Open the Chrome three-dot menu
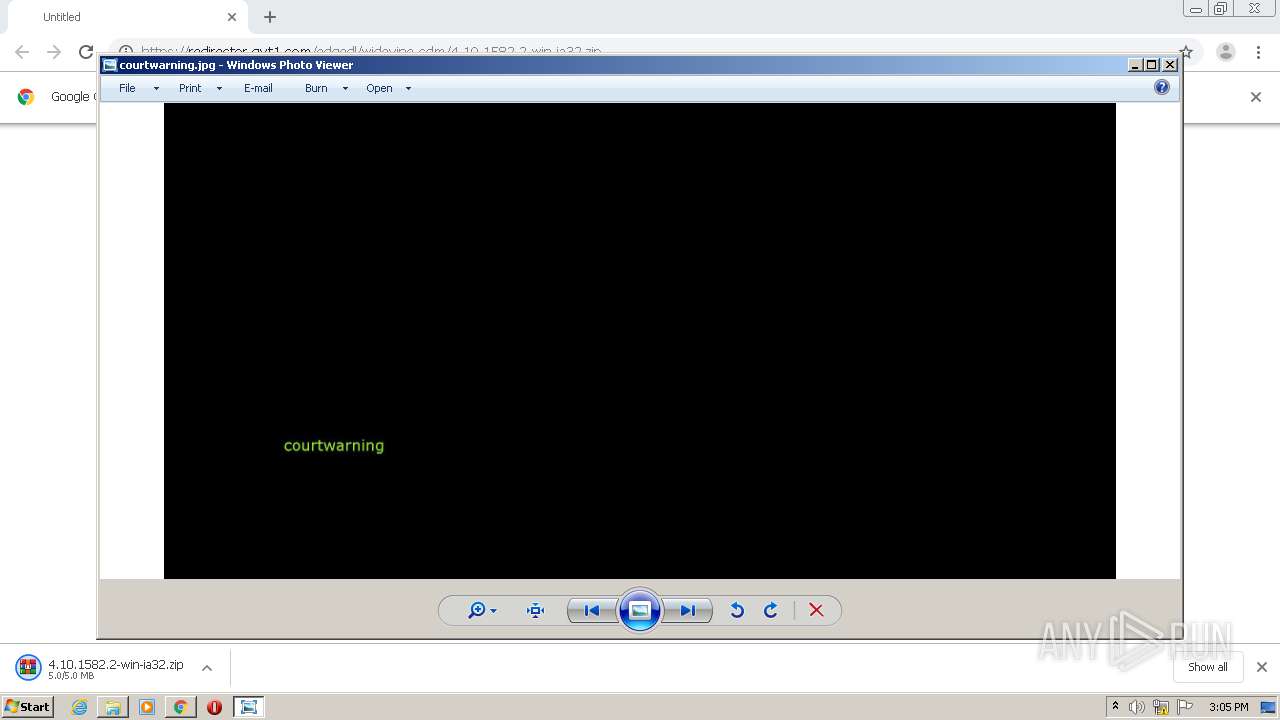This screenshot has width=1280, height=720. pos(1259,52)
